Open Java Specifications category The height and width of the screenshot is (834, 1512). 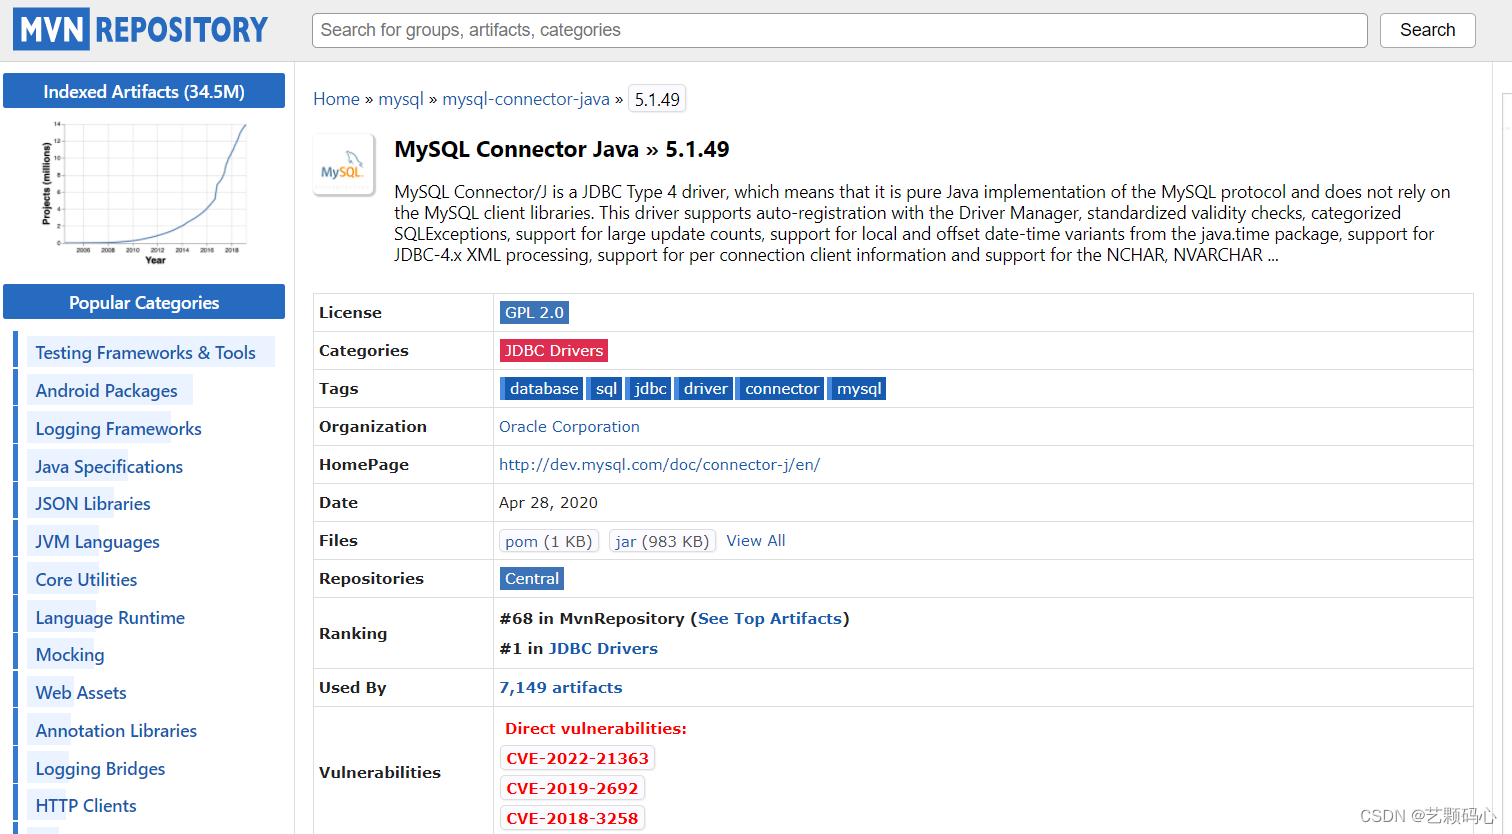point(109,466)
